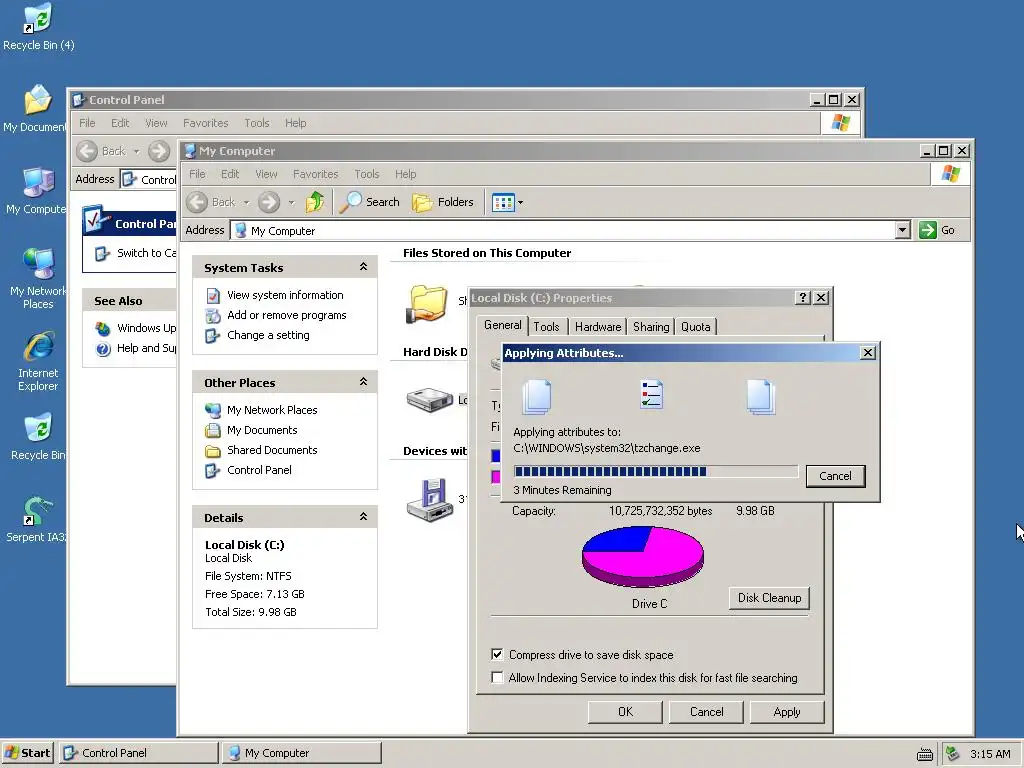This screenshot has width=1024, height=768.
Task: Open the Edit menu in My Computer
Action: pyautogui.click(x=230, y=174)
